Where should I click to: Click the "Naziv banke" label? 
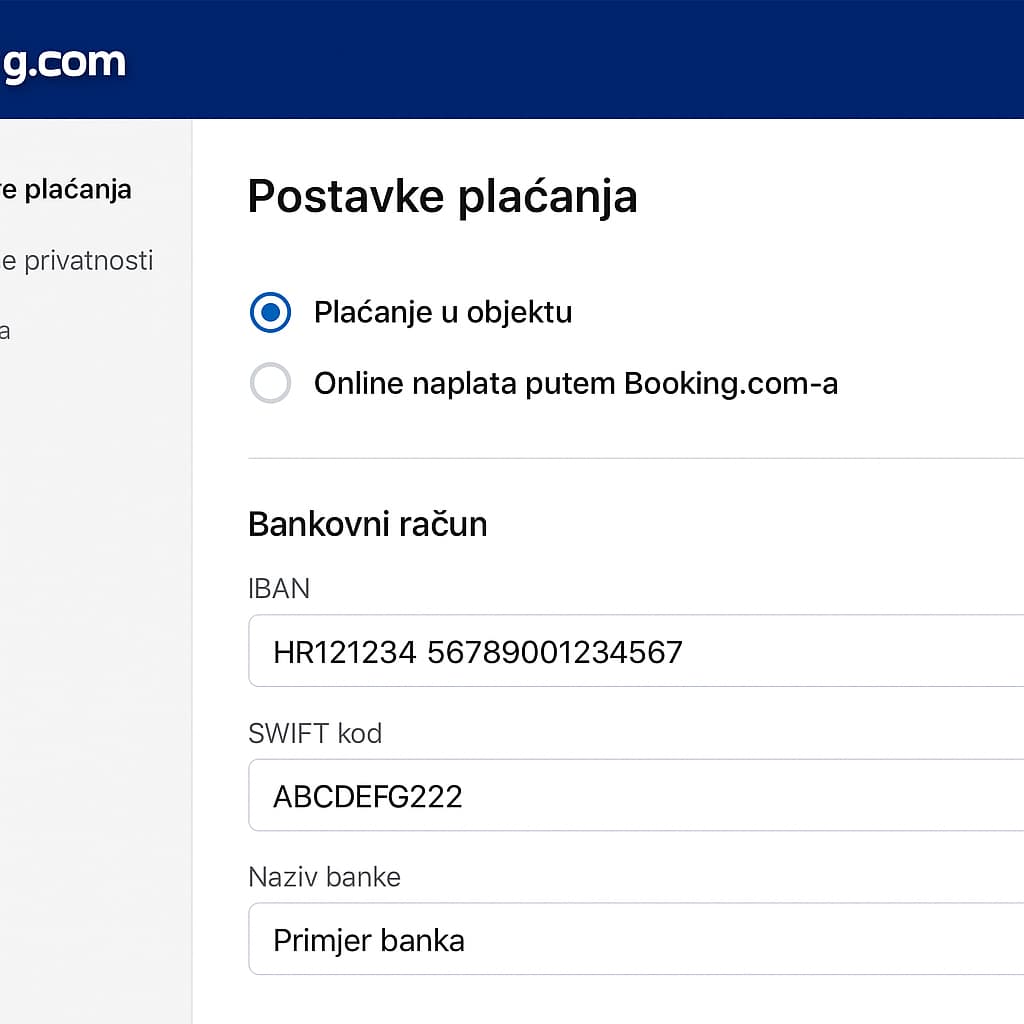[x=324, y=877]
